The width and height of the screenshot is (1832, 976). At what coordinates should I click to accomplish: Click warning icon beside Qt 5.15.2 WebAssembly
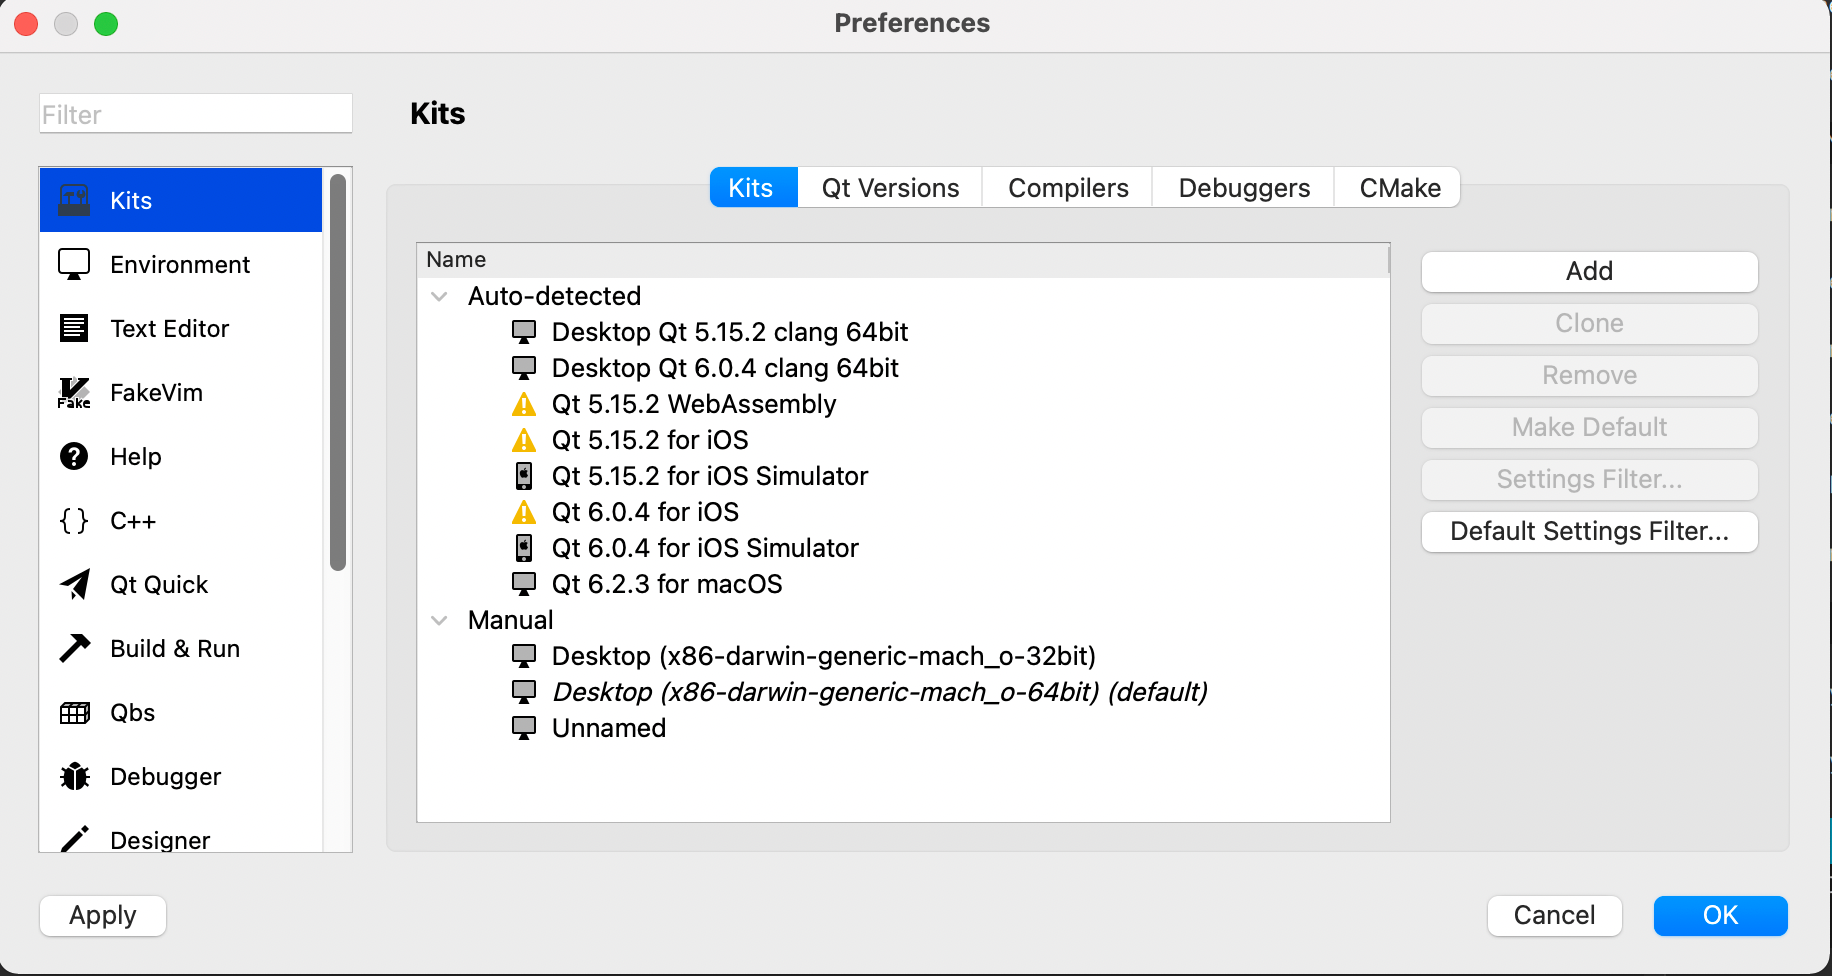coord(524,404)
